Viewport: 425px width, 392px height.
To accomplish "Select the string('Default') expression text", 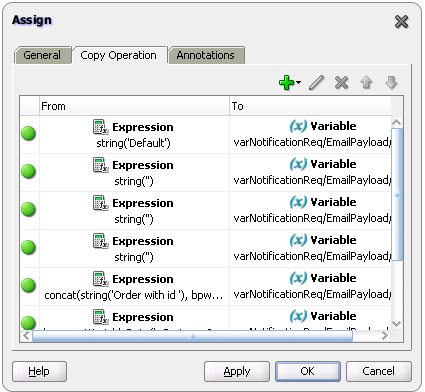I will [133, 143].
